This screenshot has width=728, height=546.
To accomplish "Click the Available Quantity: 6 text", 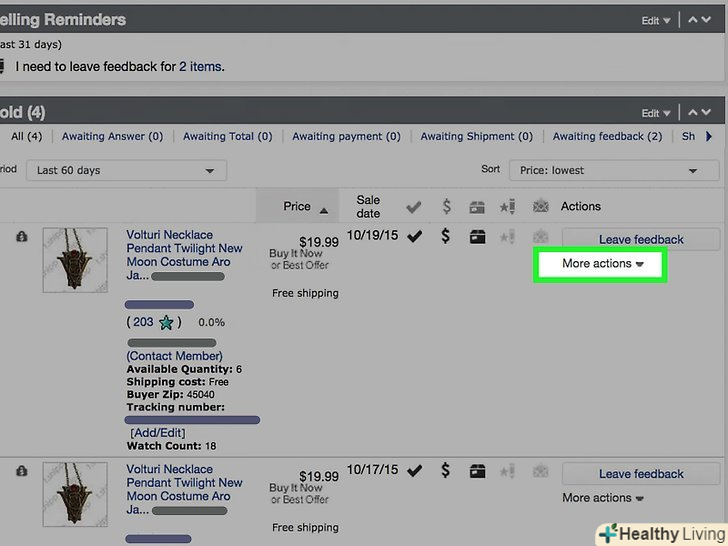I will (184, 370).
